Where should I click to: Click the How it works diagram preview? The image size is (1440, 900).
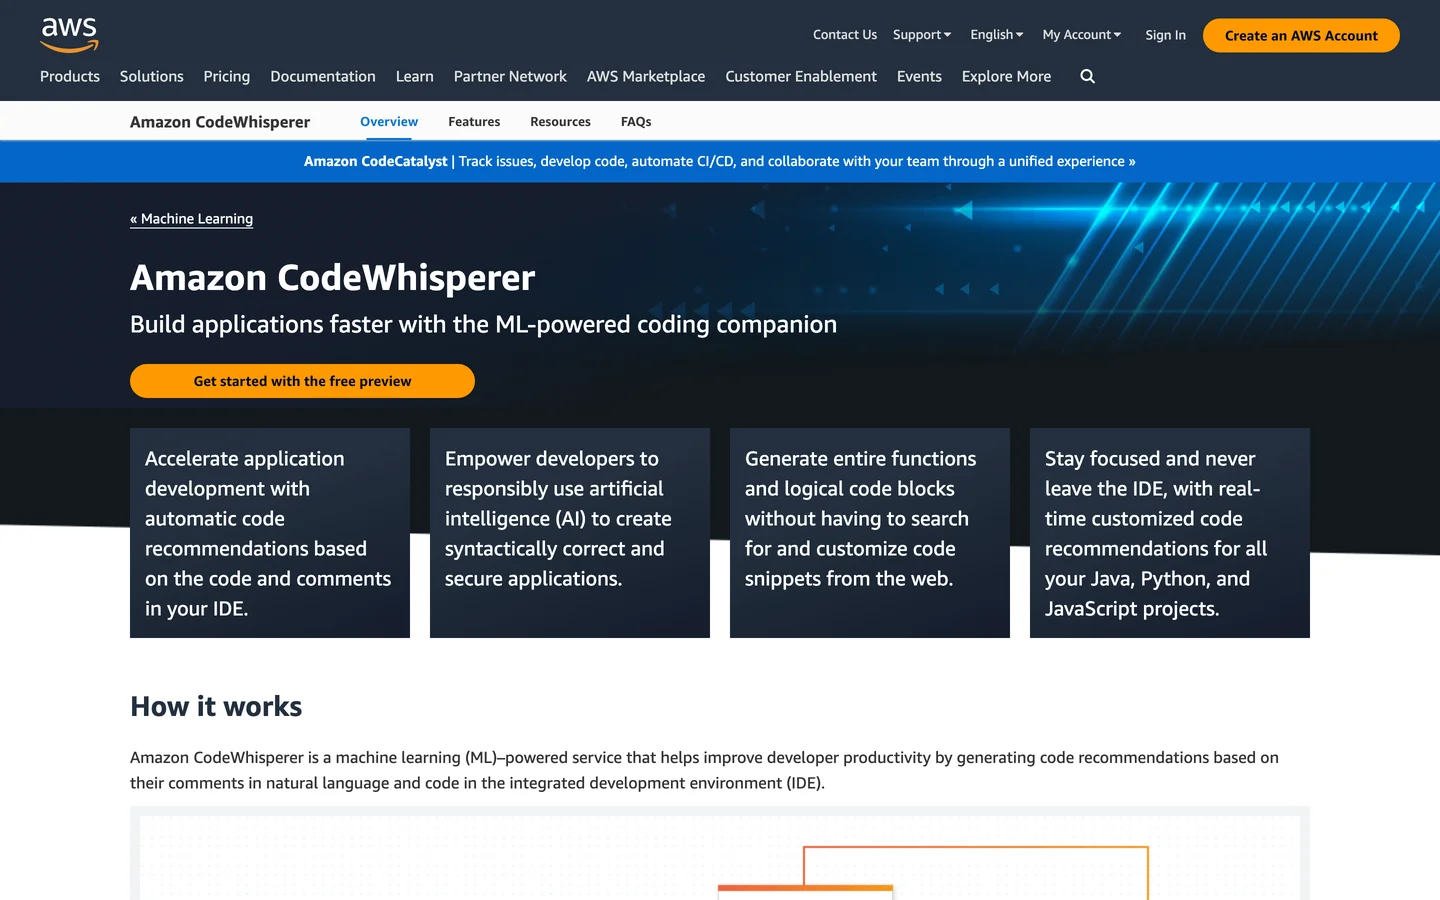coord(720,853)
